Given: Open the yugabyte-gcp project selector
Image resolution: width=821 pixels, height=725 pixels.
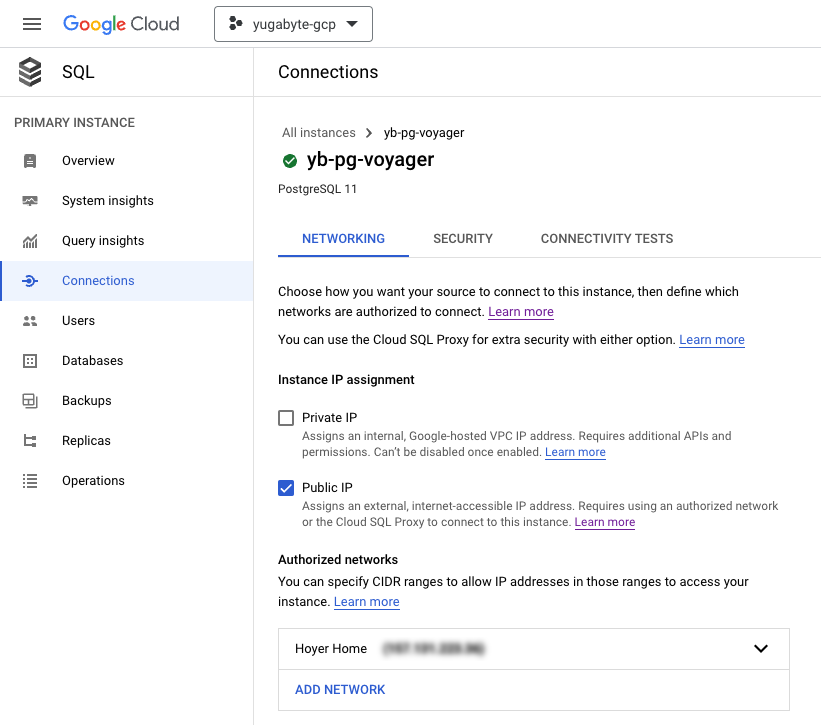Looking at the screenshot, I should coord(293,23).
